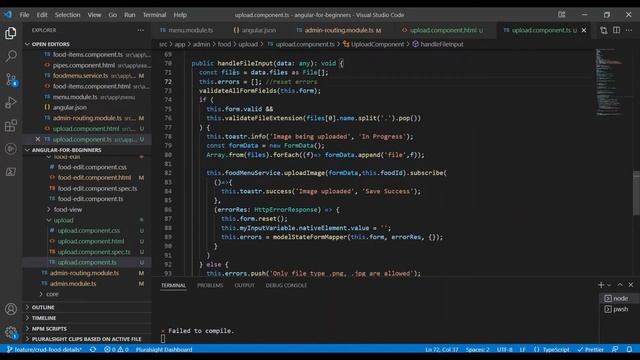Open the notifications bell in status bar

click(629, 349)
